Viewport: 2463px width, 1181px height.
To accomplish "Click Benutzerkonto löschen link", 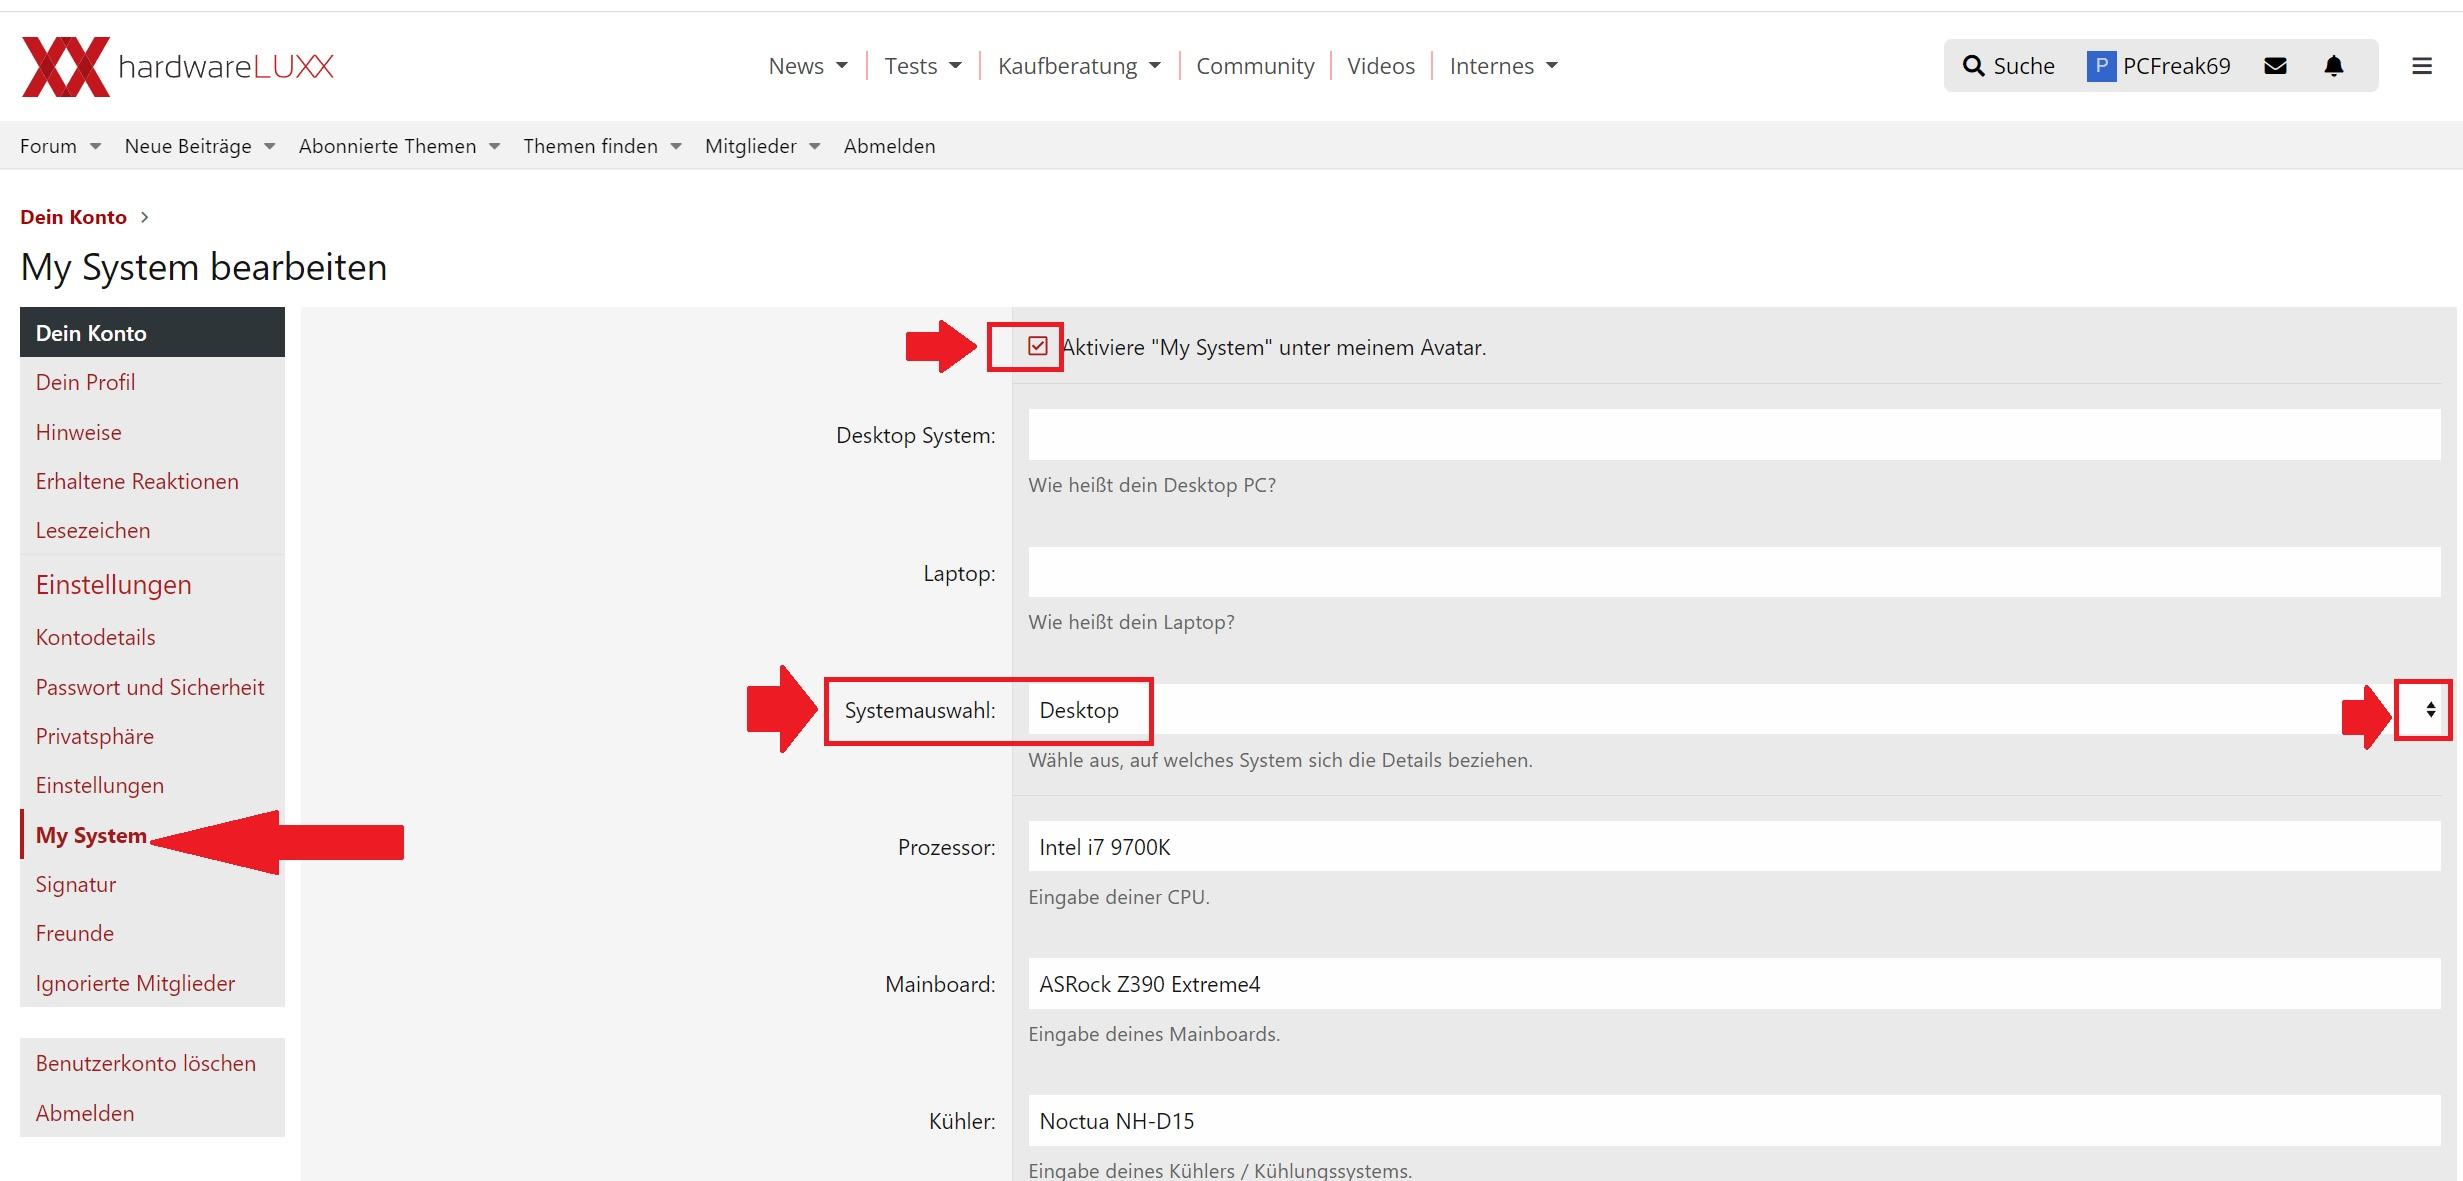I will 145,1063.
